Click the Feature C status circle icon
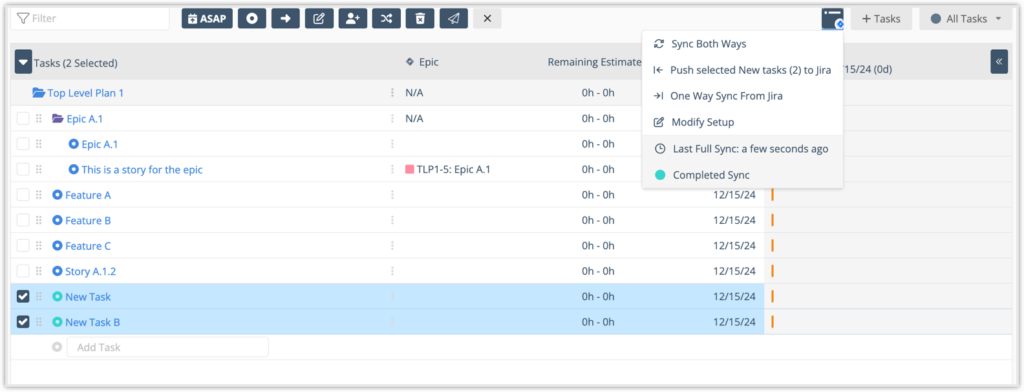Viewport: 1024px width, 392px height. click(57, 246)
